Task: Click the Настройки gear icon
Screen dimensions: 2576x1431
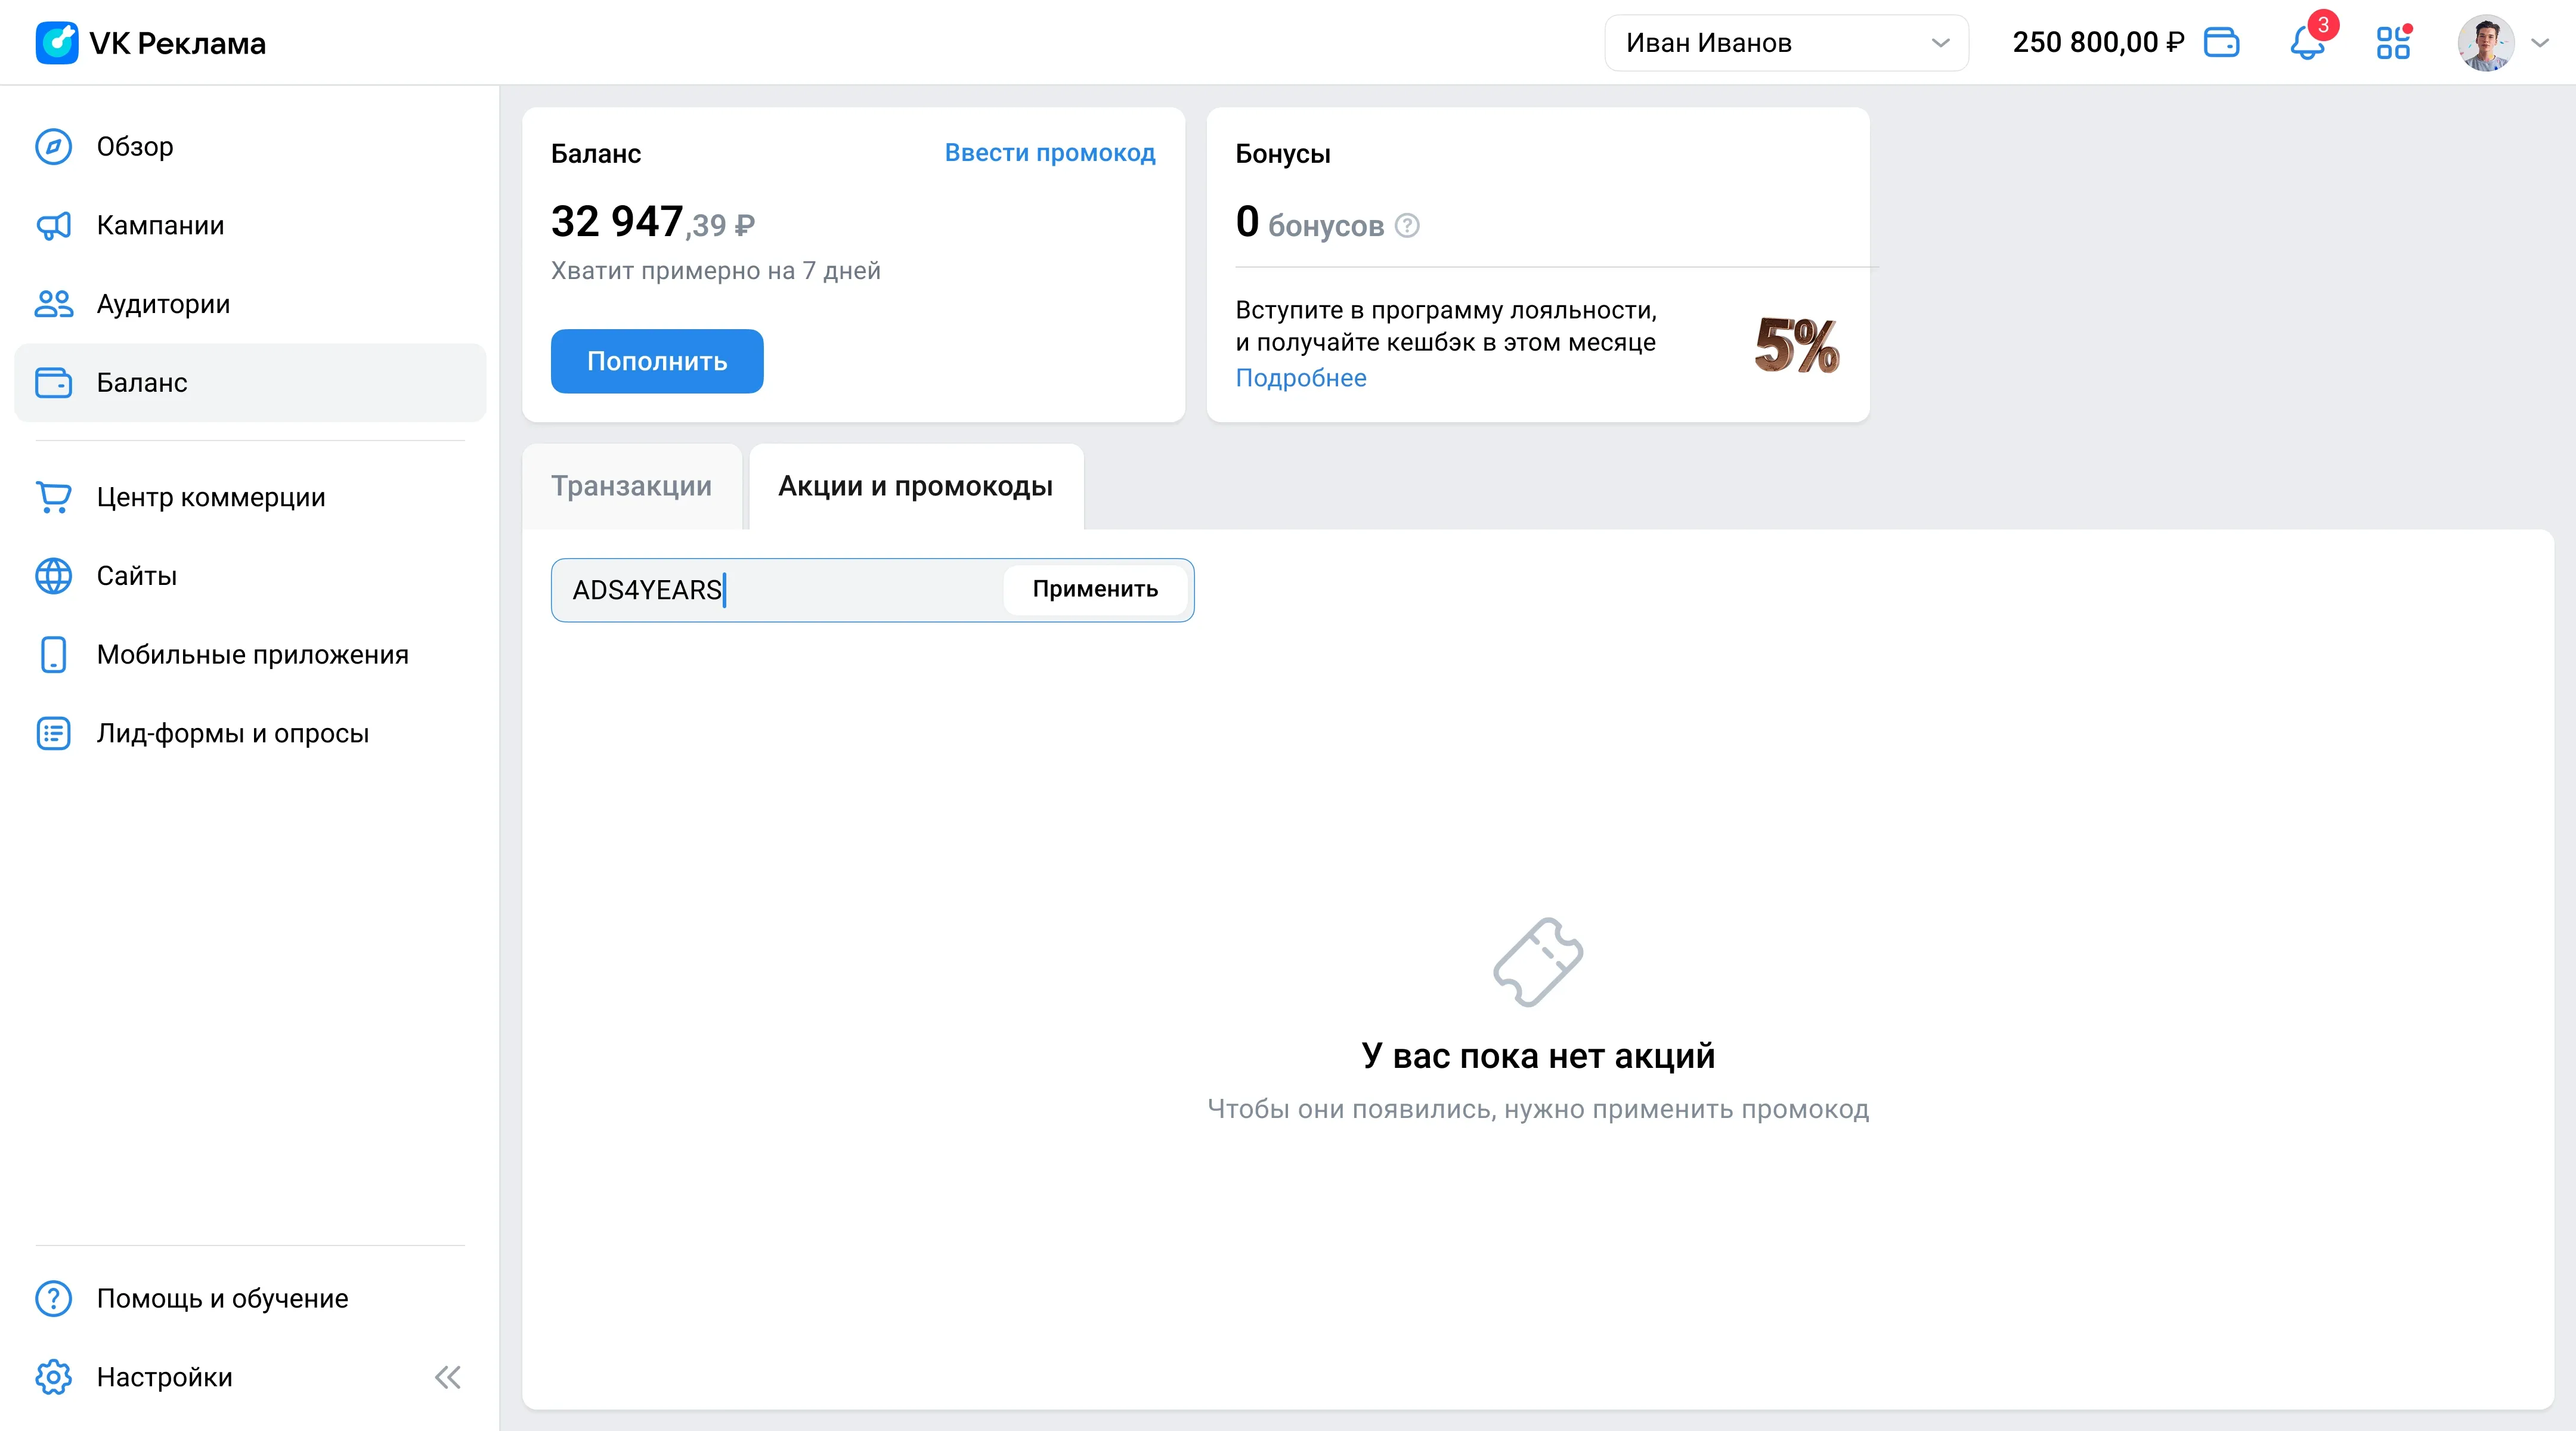Action: (54, 1377)
